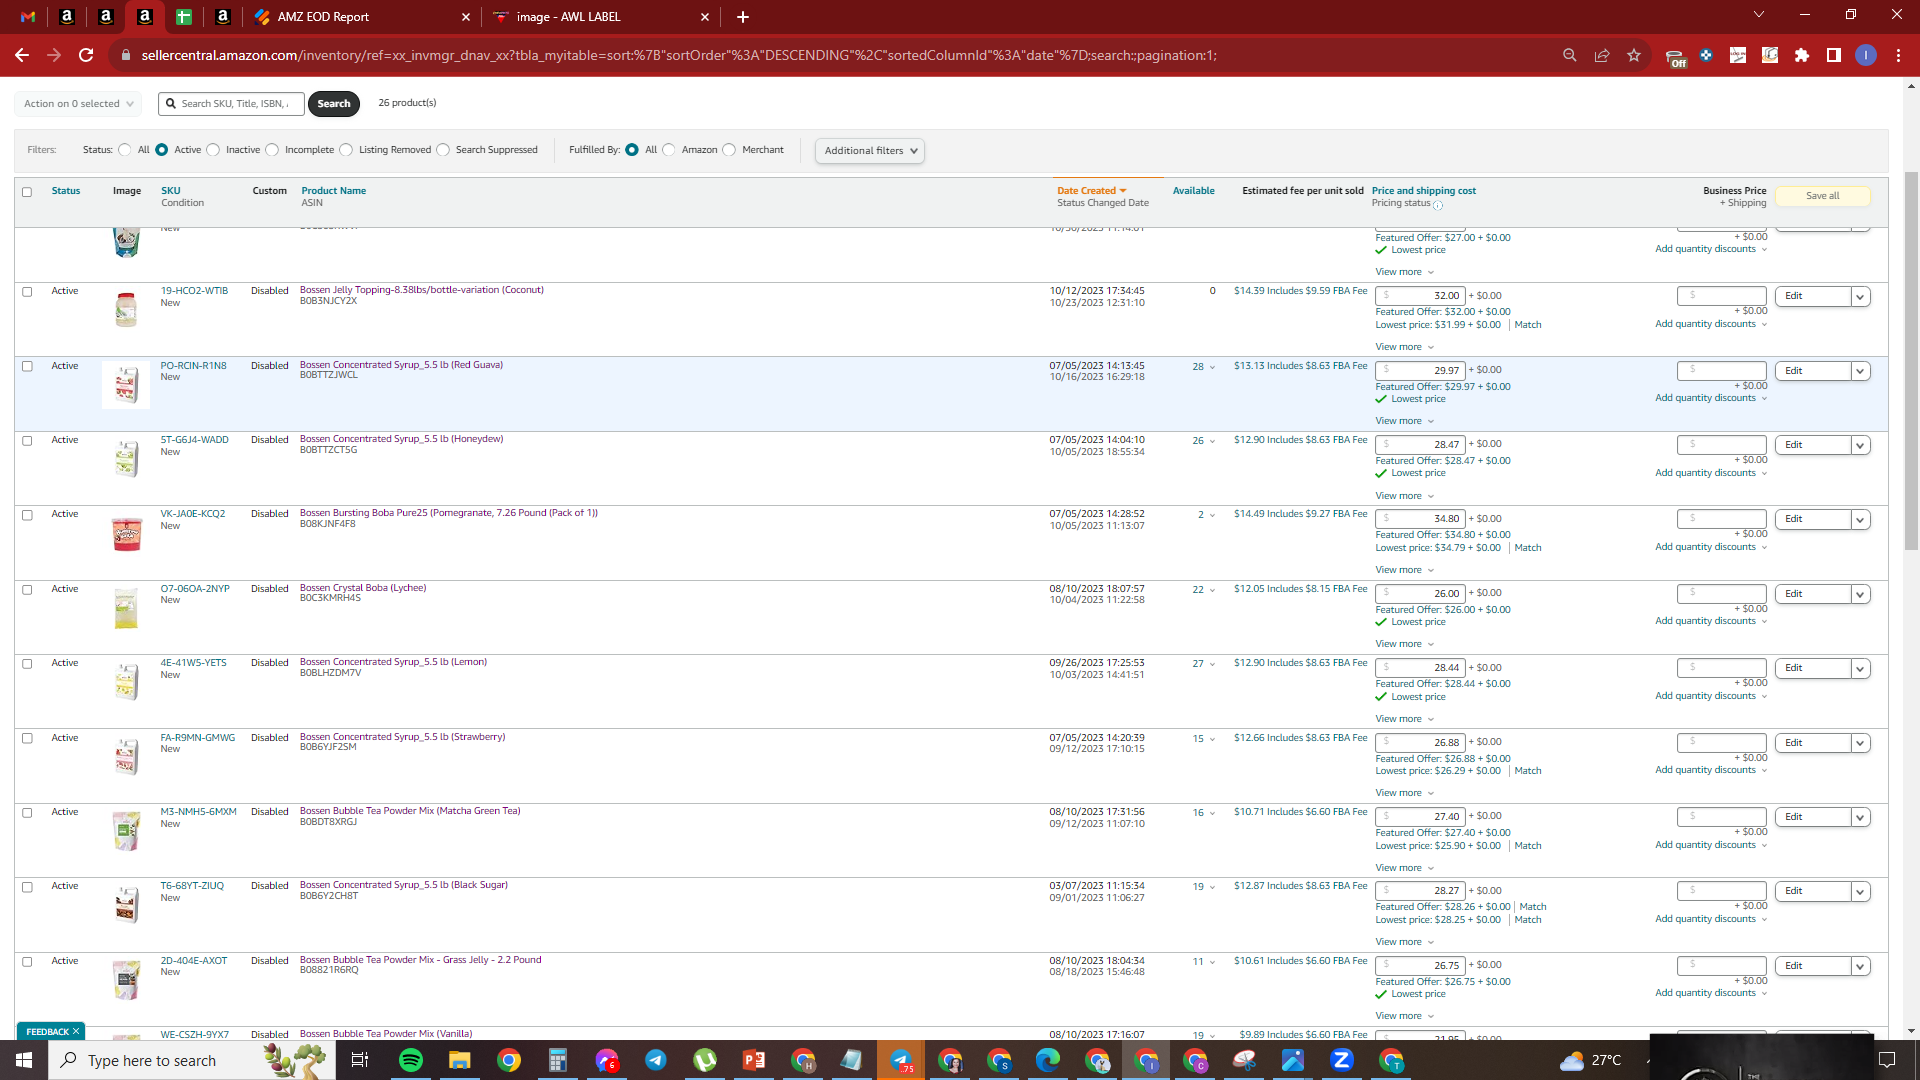
Task: Open Calculator from the taskbar
Action: pos(557,1060)
